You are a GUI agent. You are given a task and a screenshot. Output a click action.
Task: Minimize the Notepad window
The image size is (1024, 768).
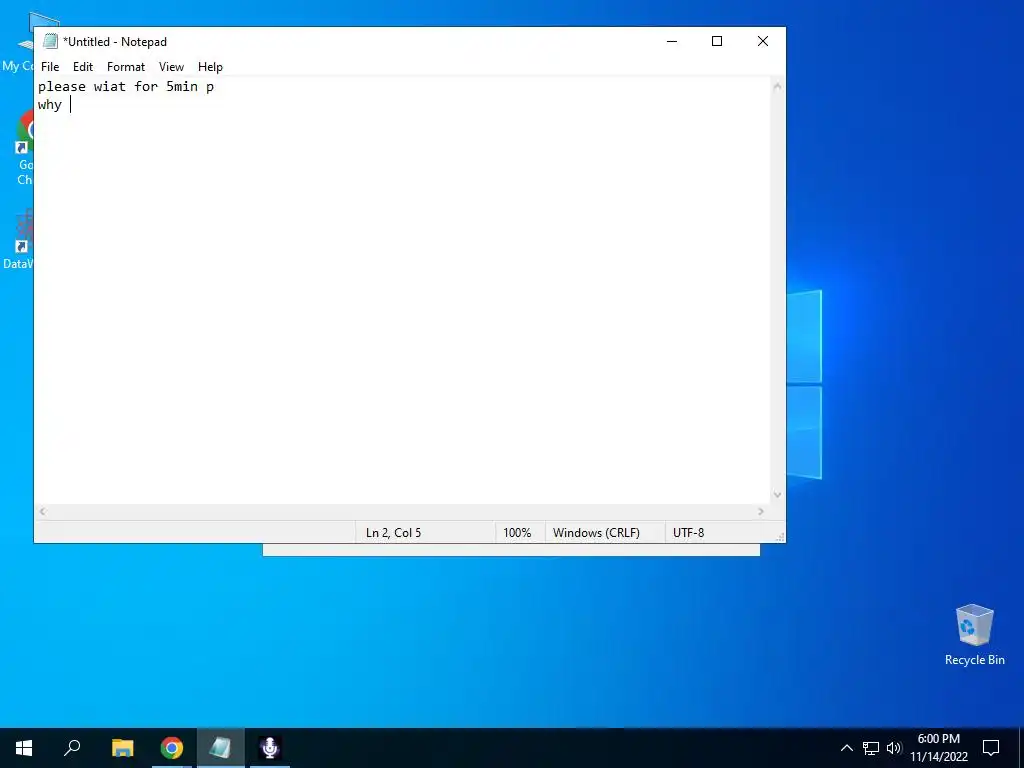coord(671,41)
